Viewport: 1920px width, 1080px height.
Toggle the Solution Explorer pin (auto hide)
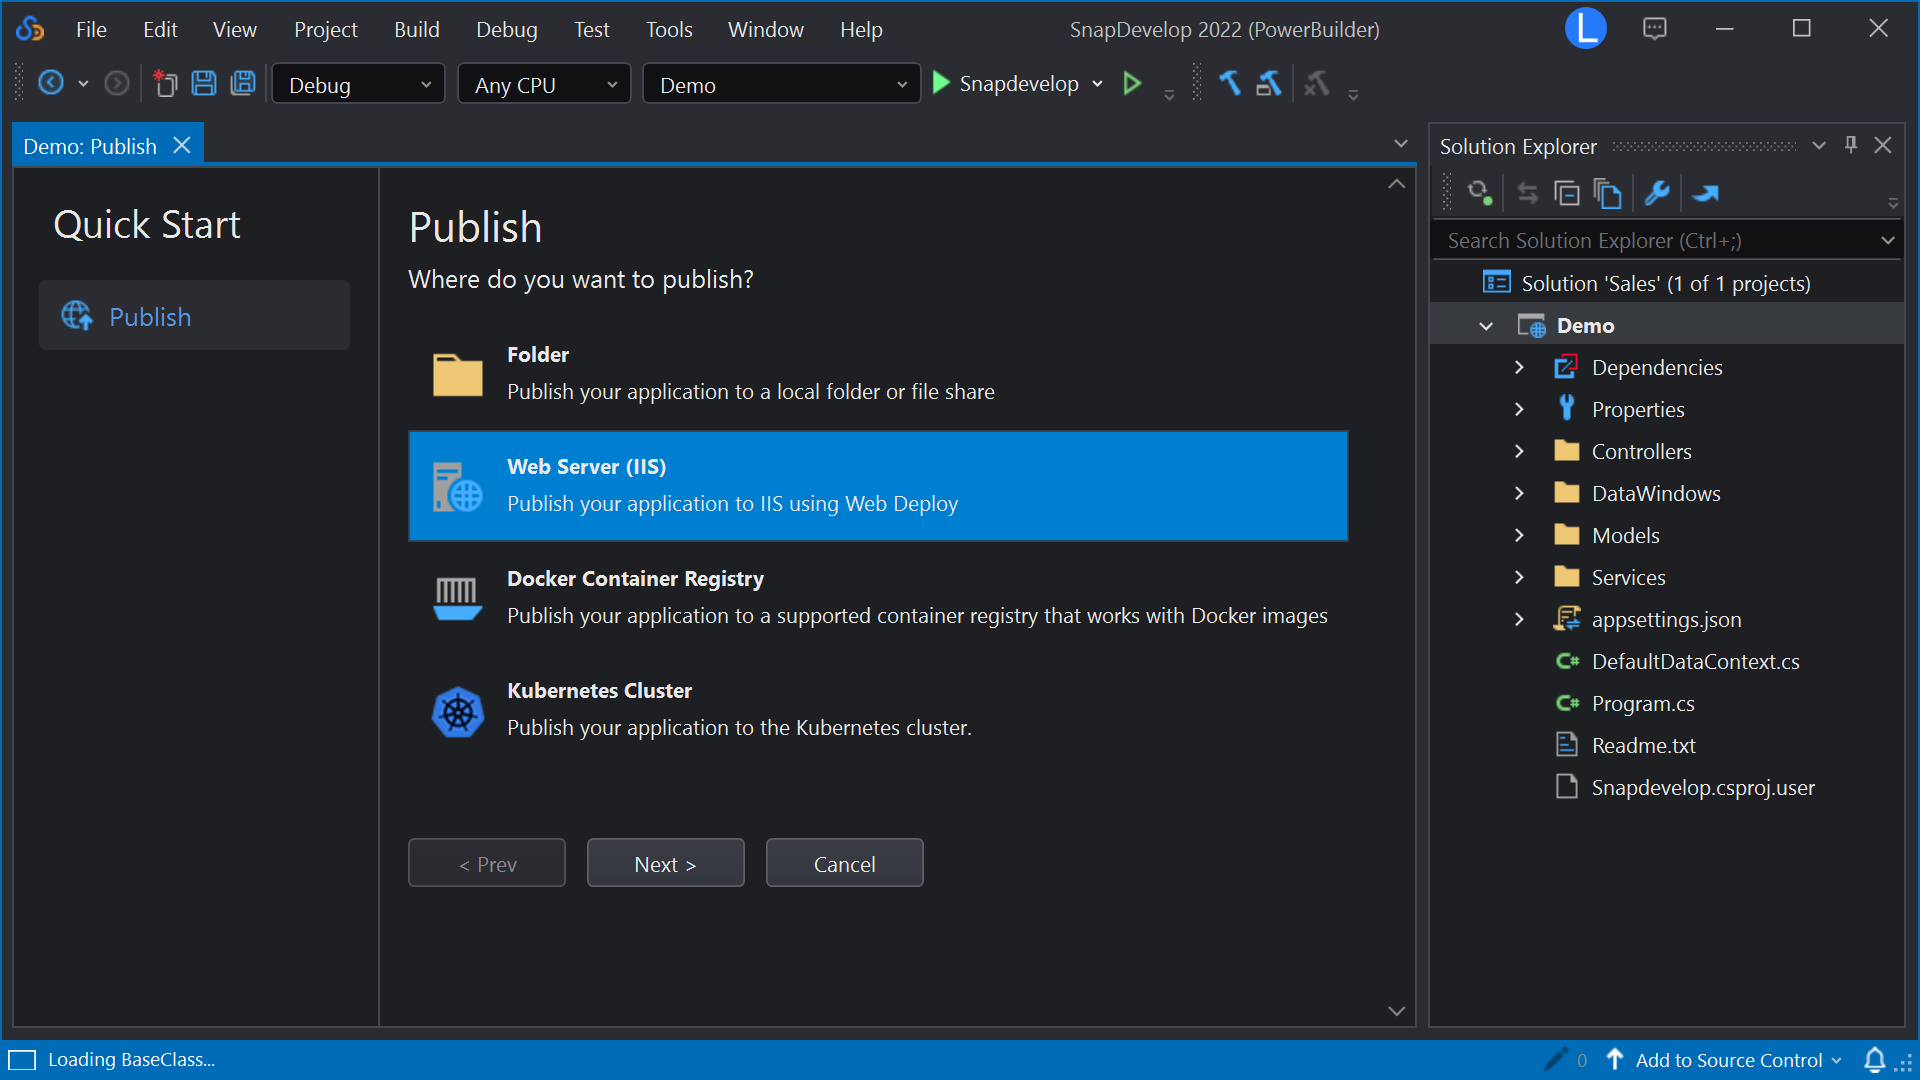1851,146
